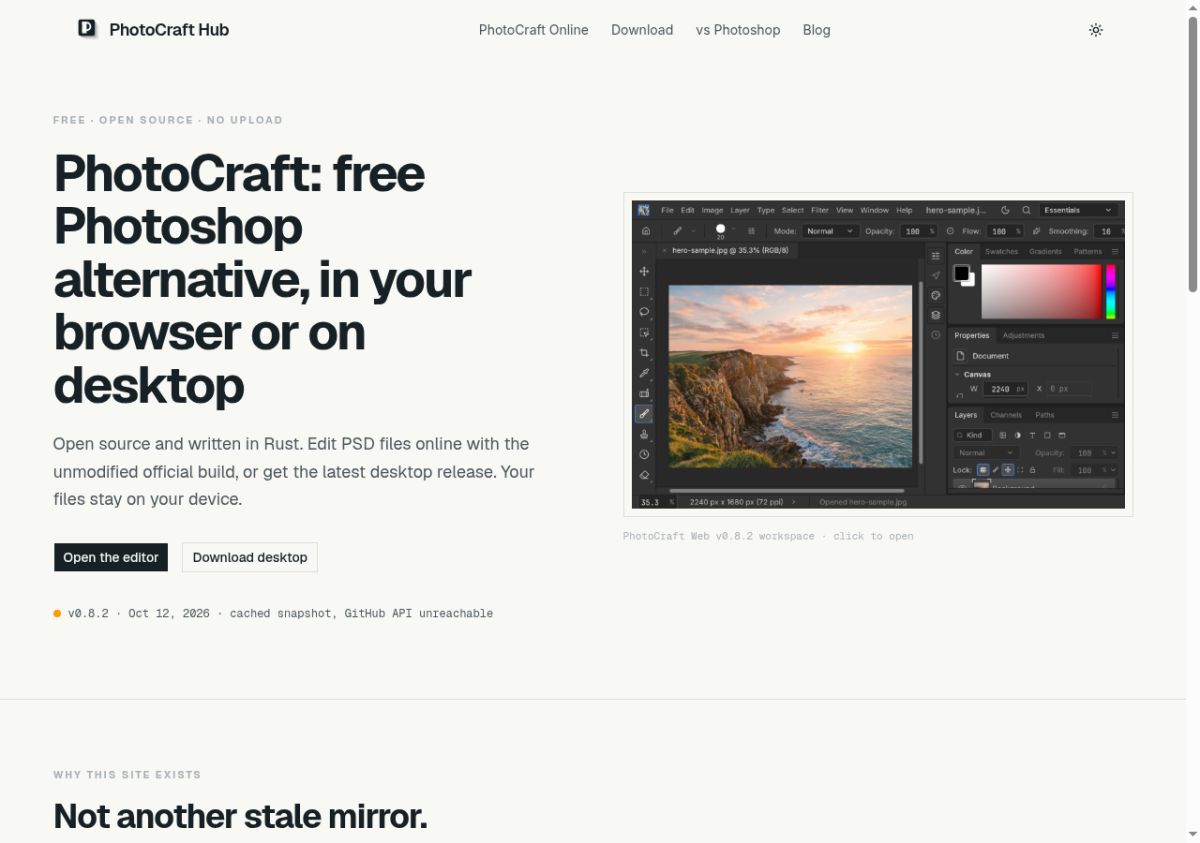Select the Clone Stamp tool
Image resolution: width=1200 pixels, height=843 pixels.
coord(644,434)
